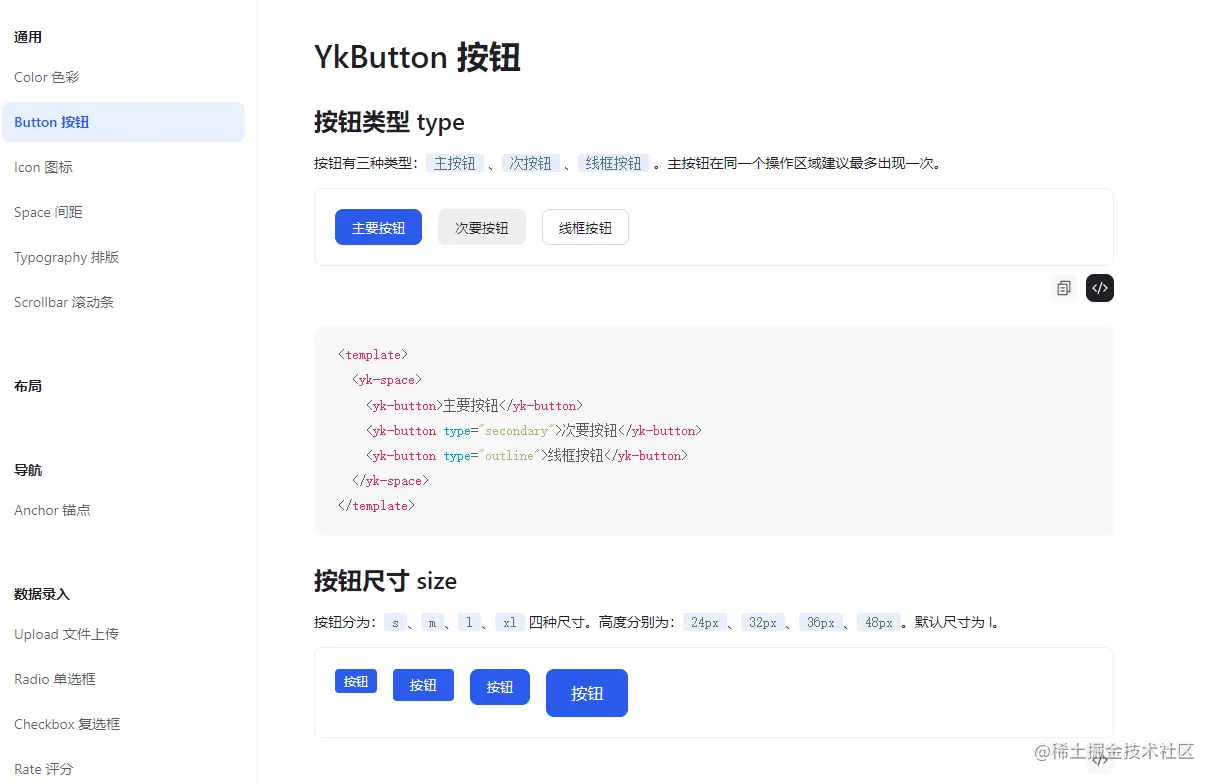Click the type="secondary" code line
Viewport: 1217px width, 784px height.
click(x=534, y=431)
